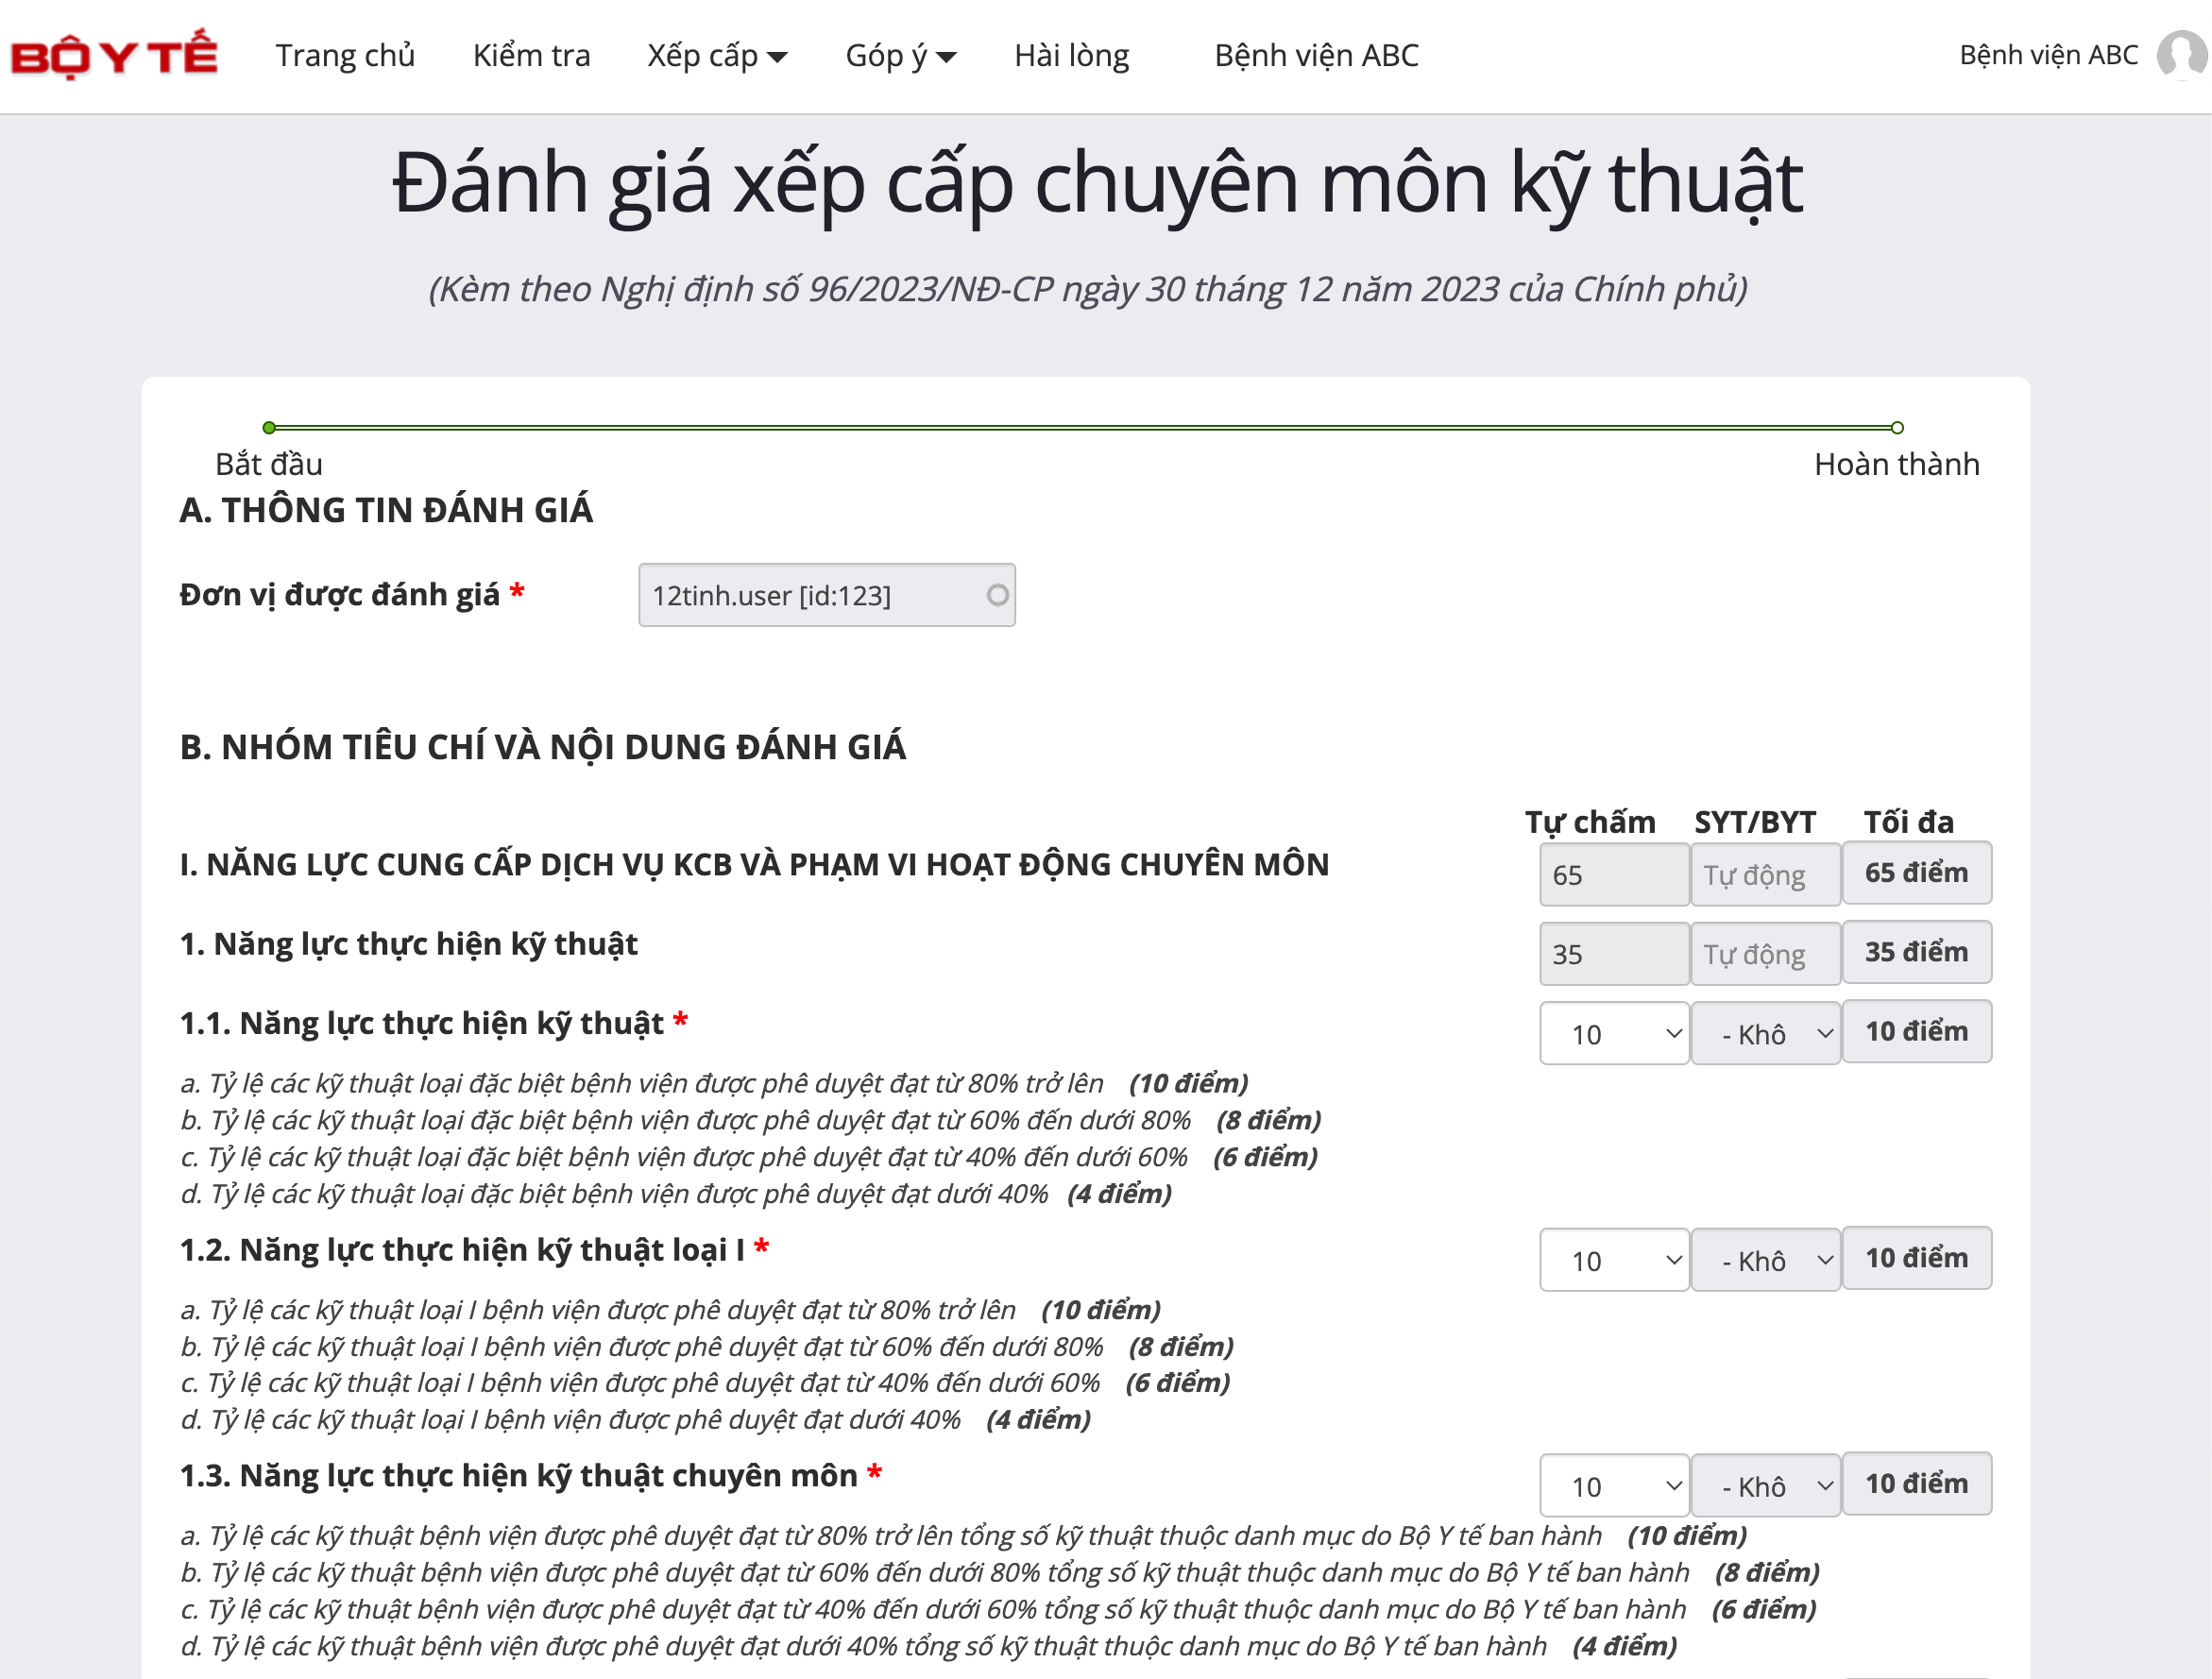2212x1679 pixels.
Task: Open SYT/BYT dropdown for criterion 1.3
Action: (x=1765, y=1486)
